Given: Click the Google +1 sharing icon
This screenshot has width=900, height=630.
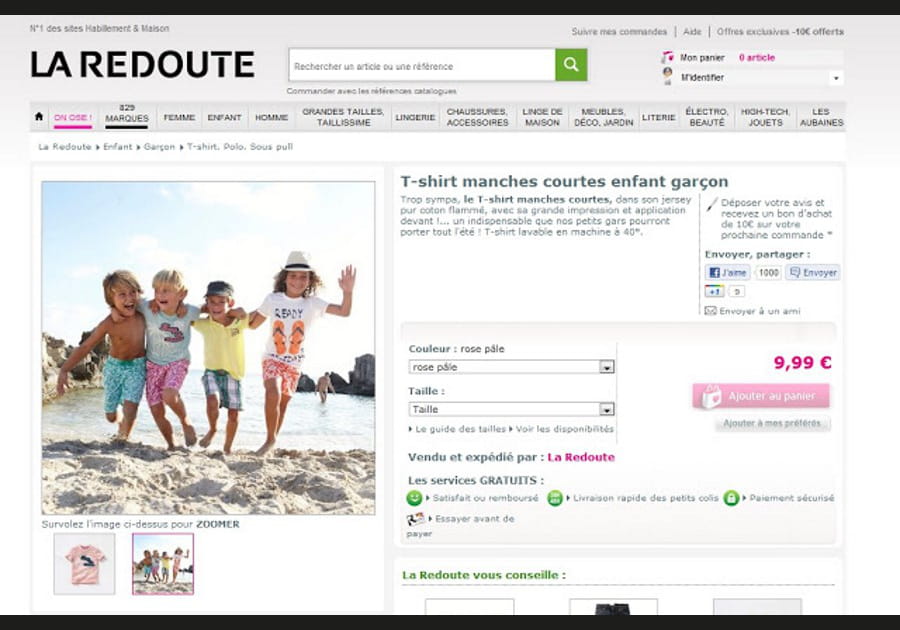Looking at the screenshot, I should tap(712, 289).
